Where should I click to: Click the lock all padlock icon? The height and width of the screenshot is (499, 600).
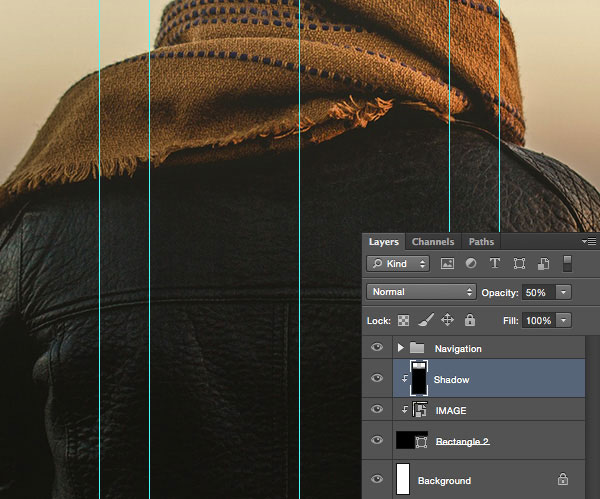coord(470,320)
